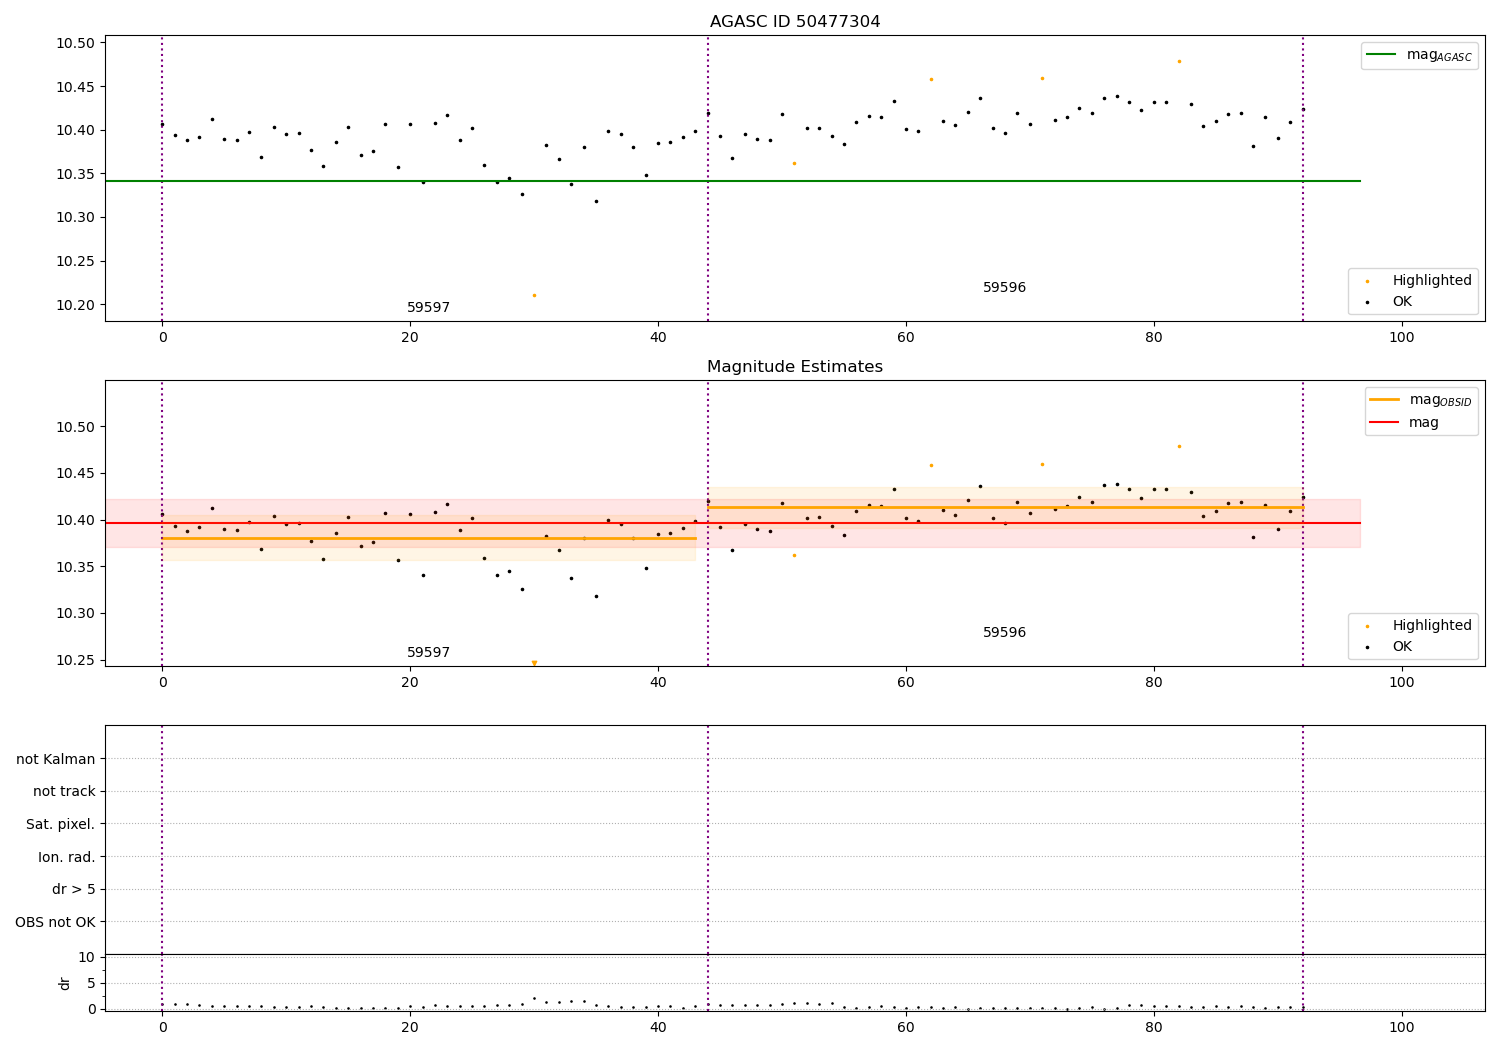Click the orange line swatch in middle plot legend

click(1385, 399)
